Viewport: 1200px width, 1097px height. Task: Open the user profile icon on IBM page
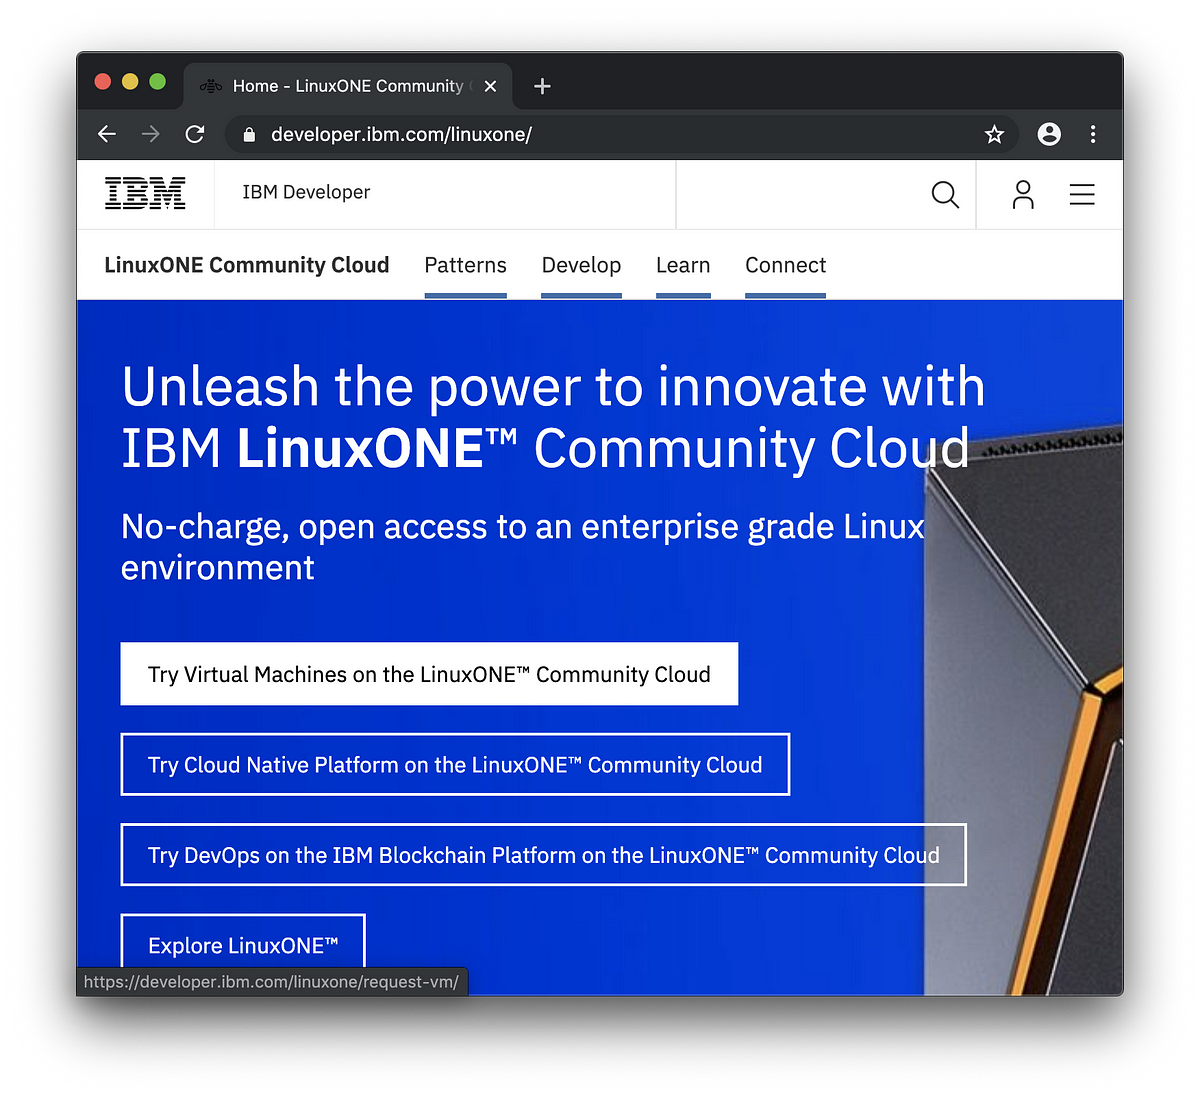tap(1022, 194)
